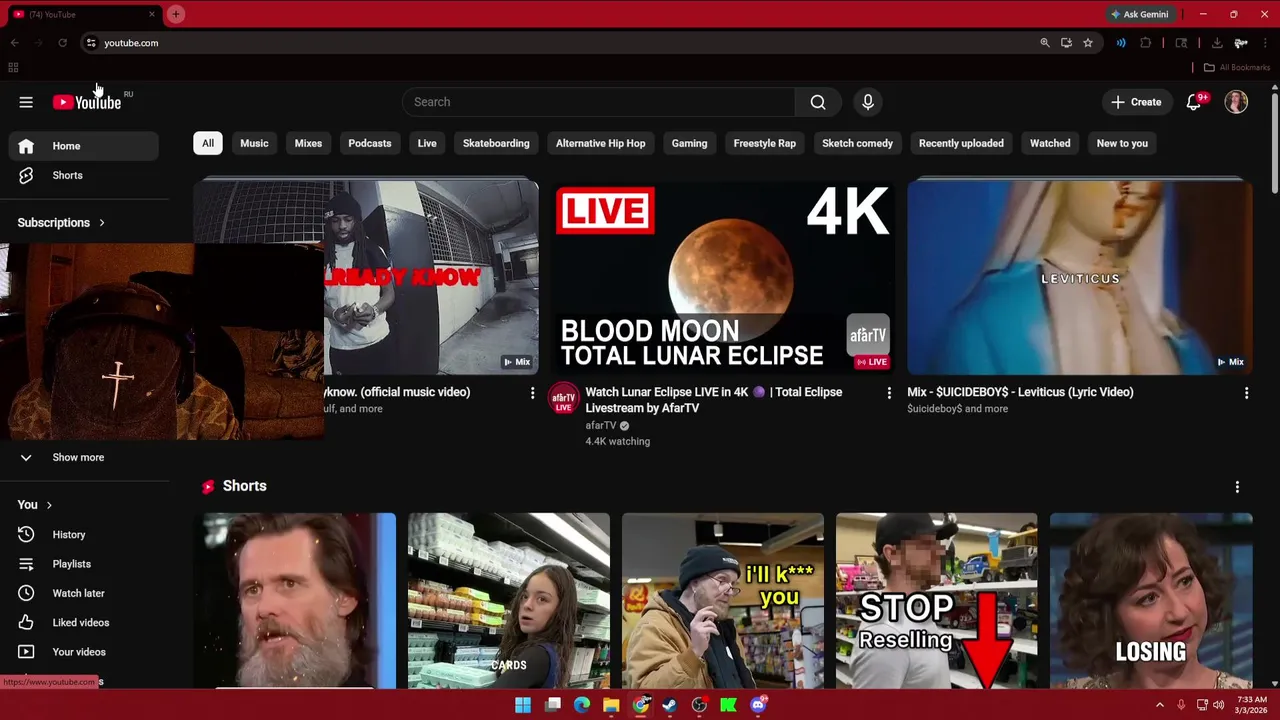The height and width of the screenshot is (720, 1280).
Task: Bookmark this page with star icon
Action: click(x=1088, y=43)
